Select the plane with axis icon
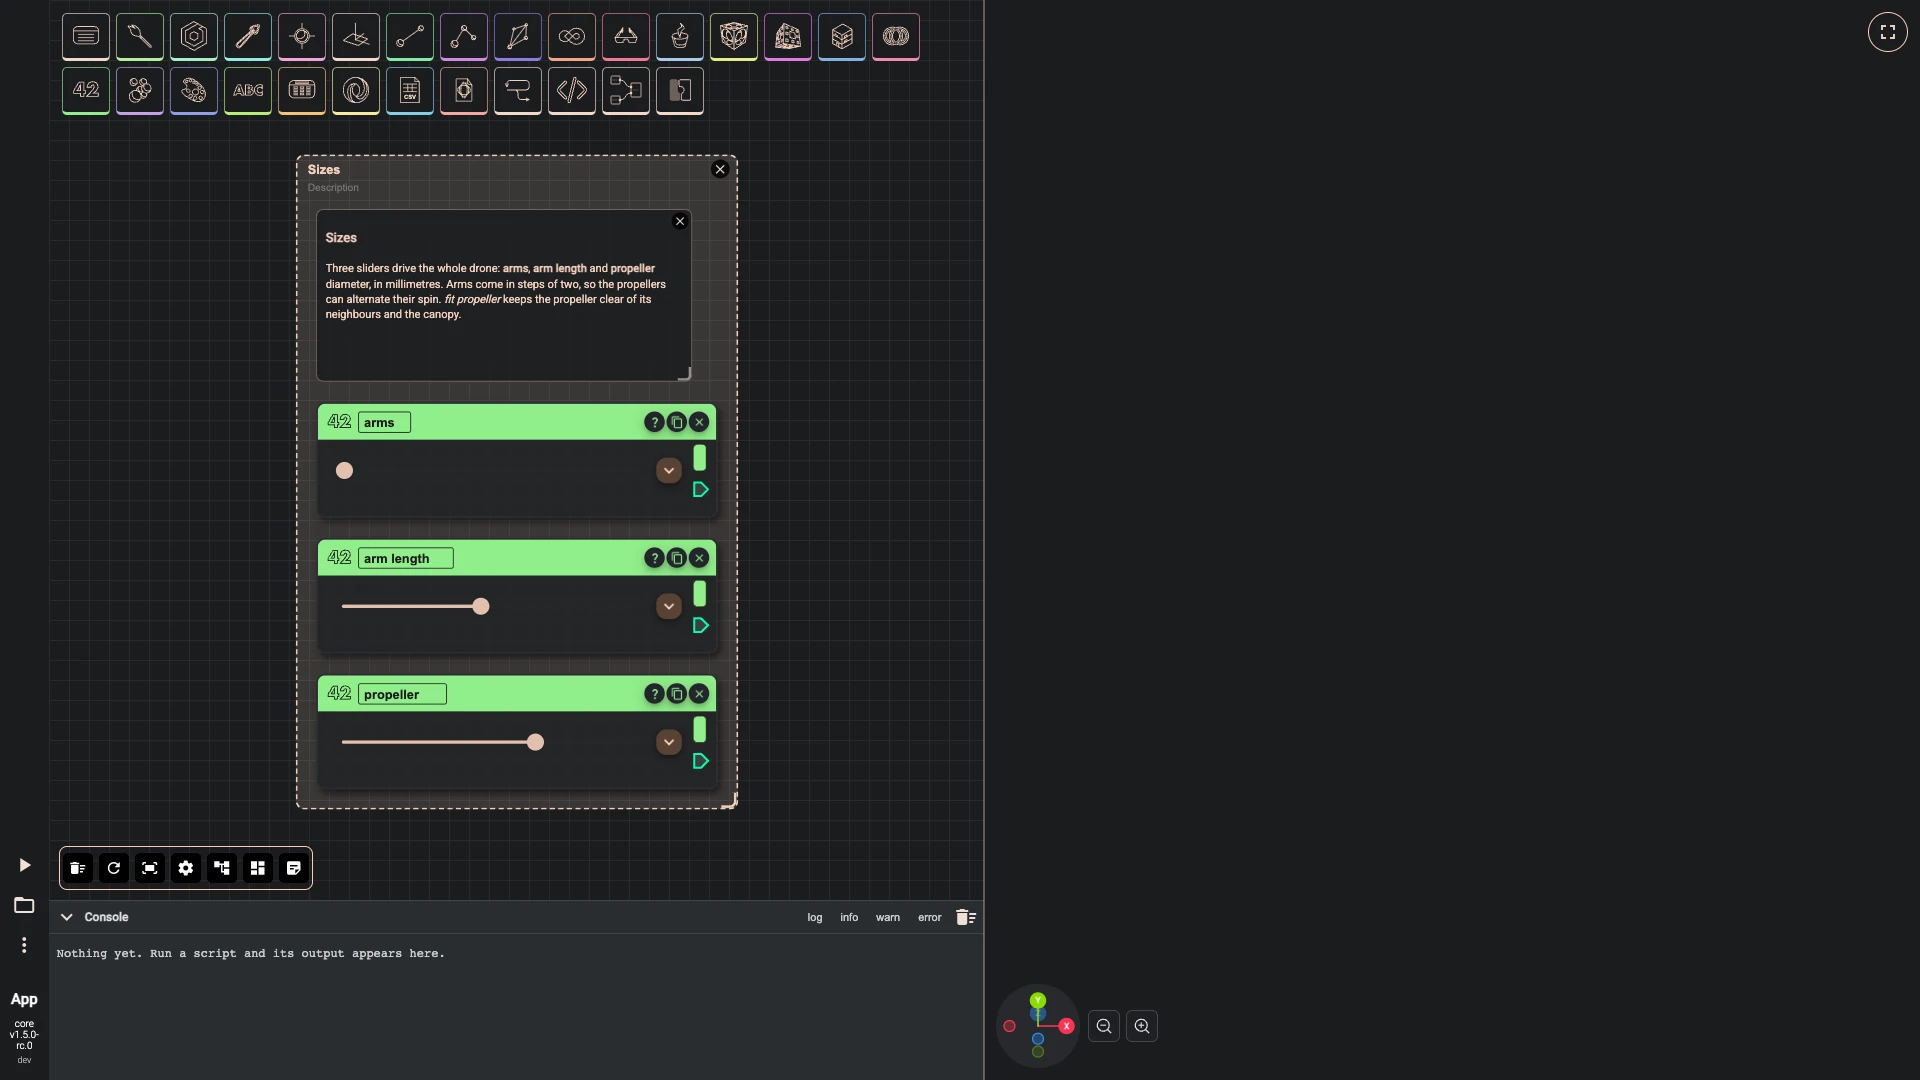The width and height of the screenshot is (1920, 1080). click(356, 37)
